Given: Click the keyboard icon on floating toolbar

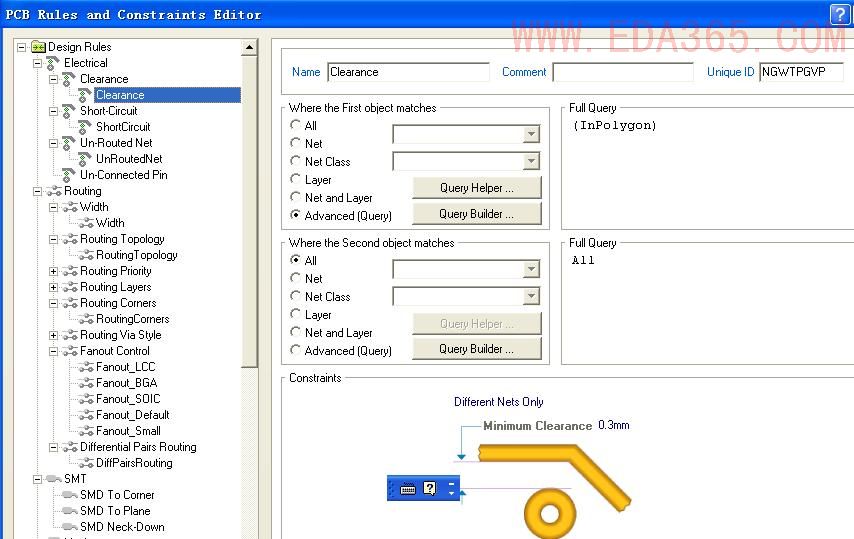Looking at the screenshot, I should (x=408, y=489).
